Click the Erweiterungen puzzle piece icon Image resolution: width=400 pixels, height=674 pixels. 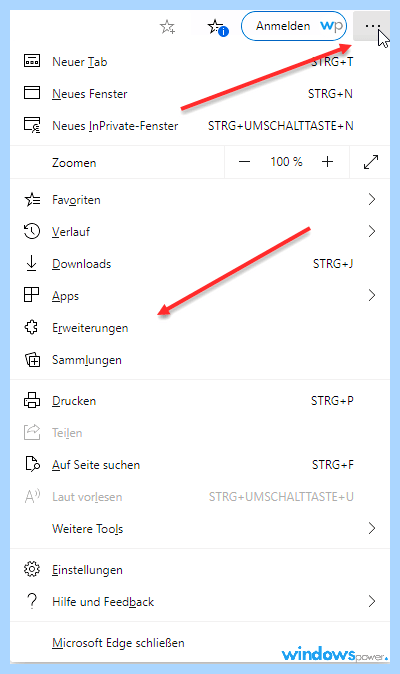[x=31, y=327]
